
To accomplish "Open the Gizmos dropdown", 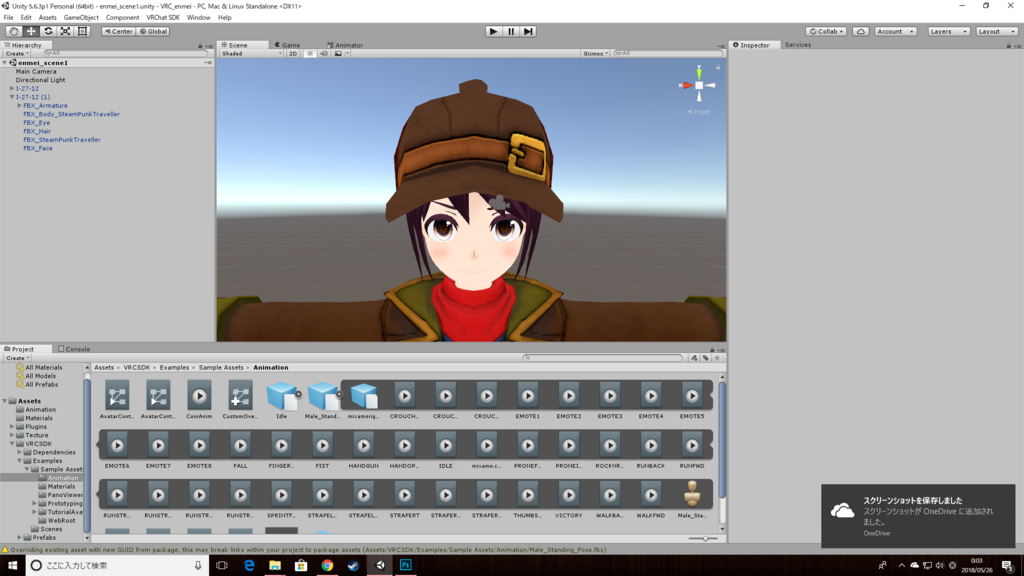I will tap(597, 53).
